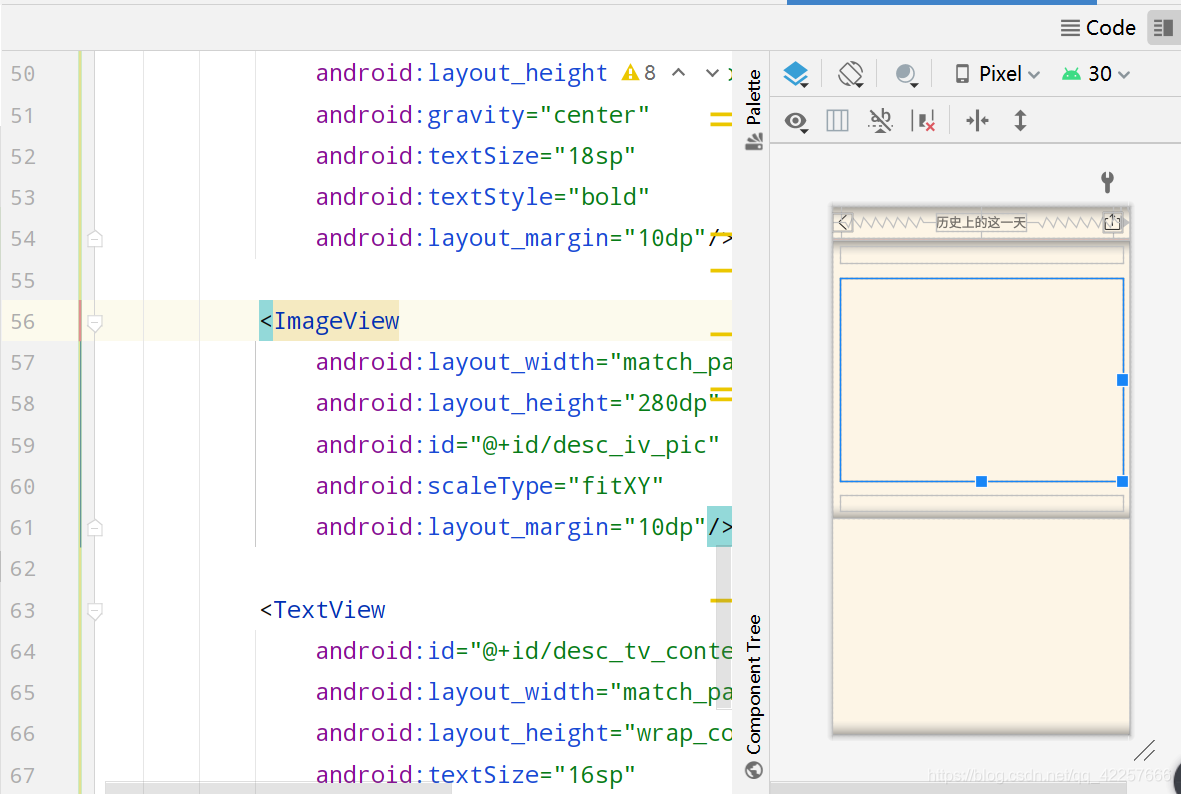This screenshot has width=1181, height=794.
Task: Click the wrench icon above the preview
Action: [x=1107, y=182]
